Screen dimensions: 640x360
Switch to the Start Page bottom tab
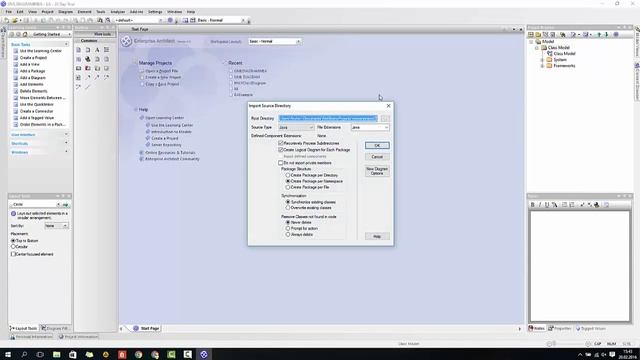click(146, 328)
